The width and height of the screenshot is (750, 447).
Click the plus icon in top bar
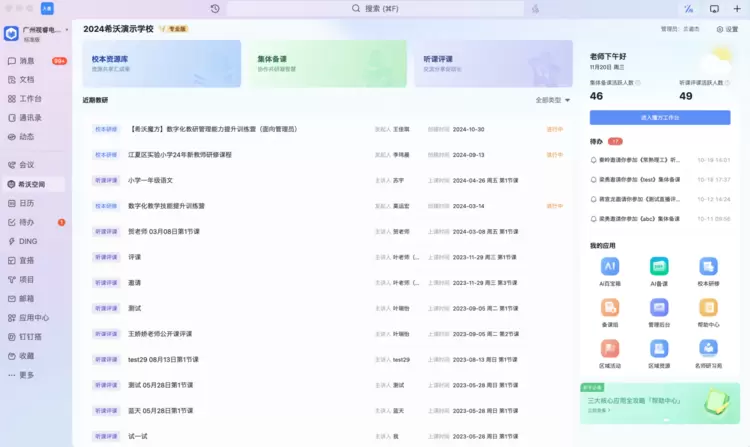737,9
